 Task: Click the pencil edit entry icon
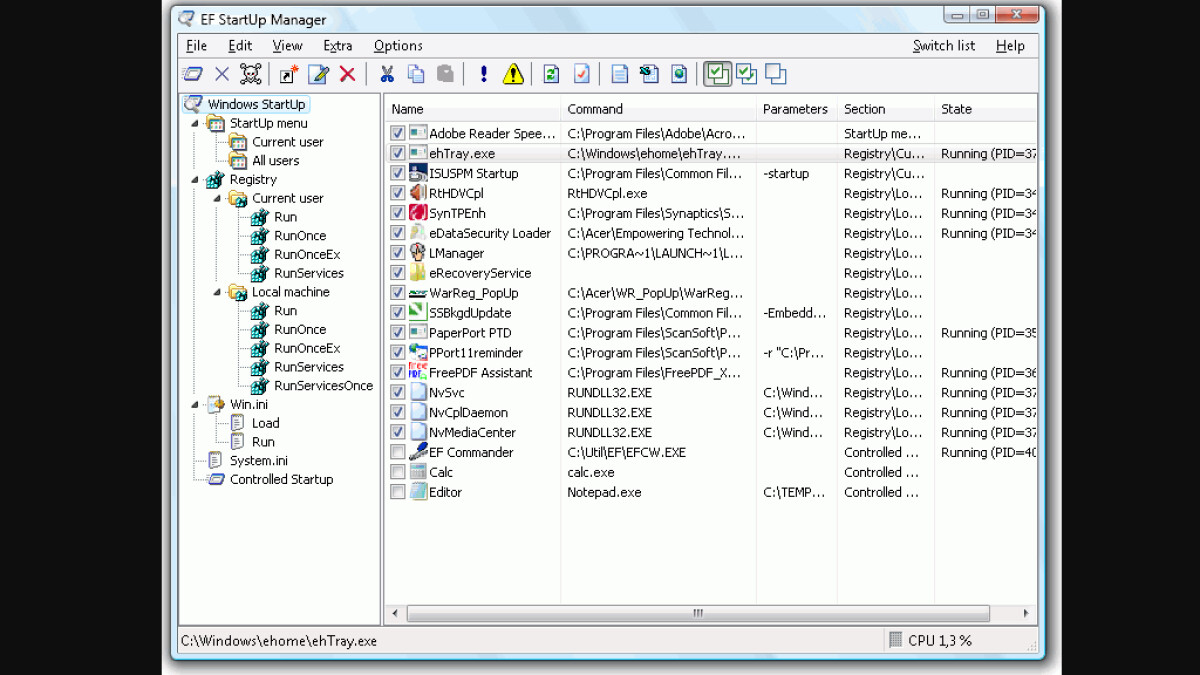pyautogui.click(x=318, y=74)
